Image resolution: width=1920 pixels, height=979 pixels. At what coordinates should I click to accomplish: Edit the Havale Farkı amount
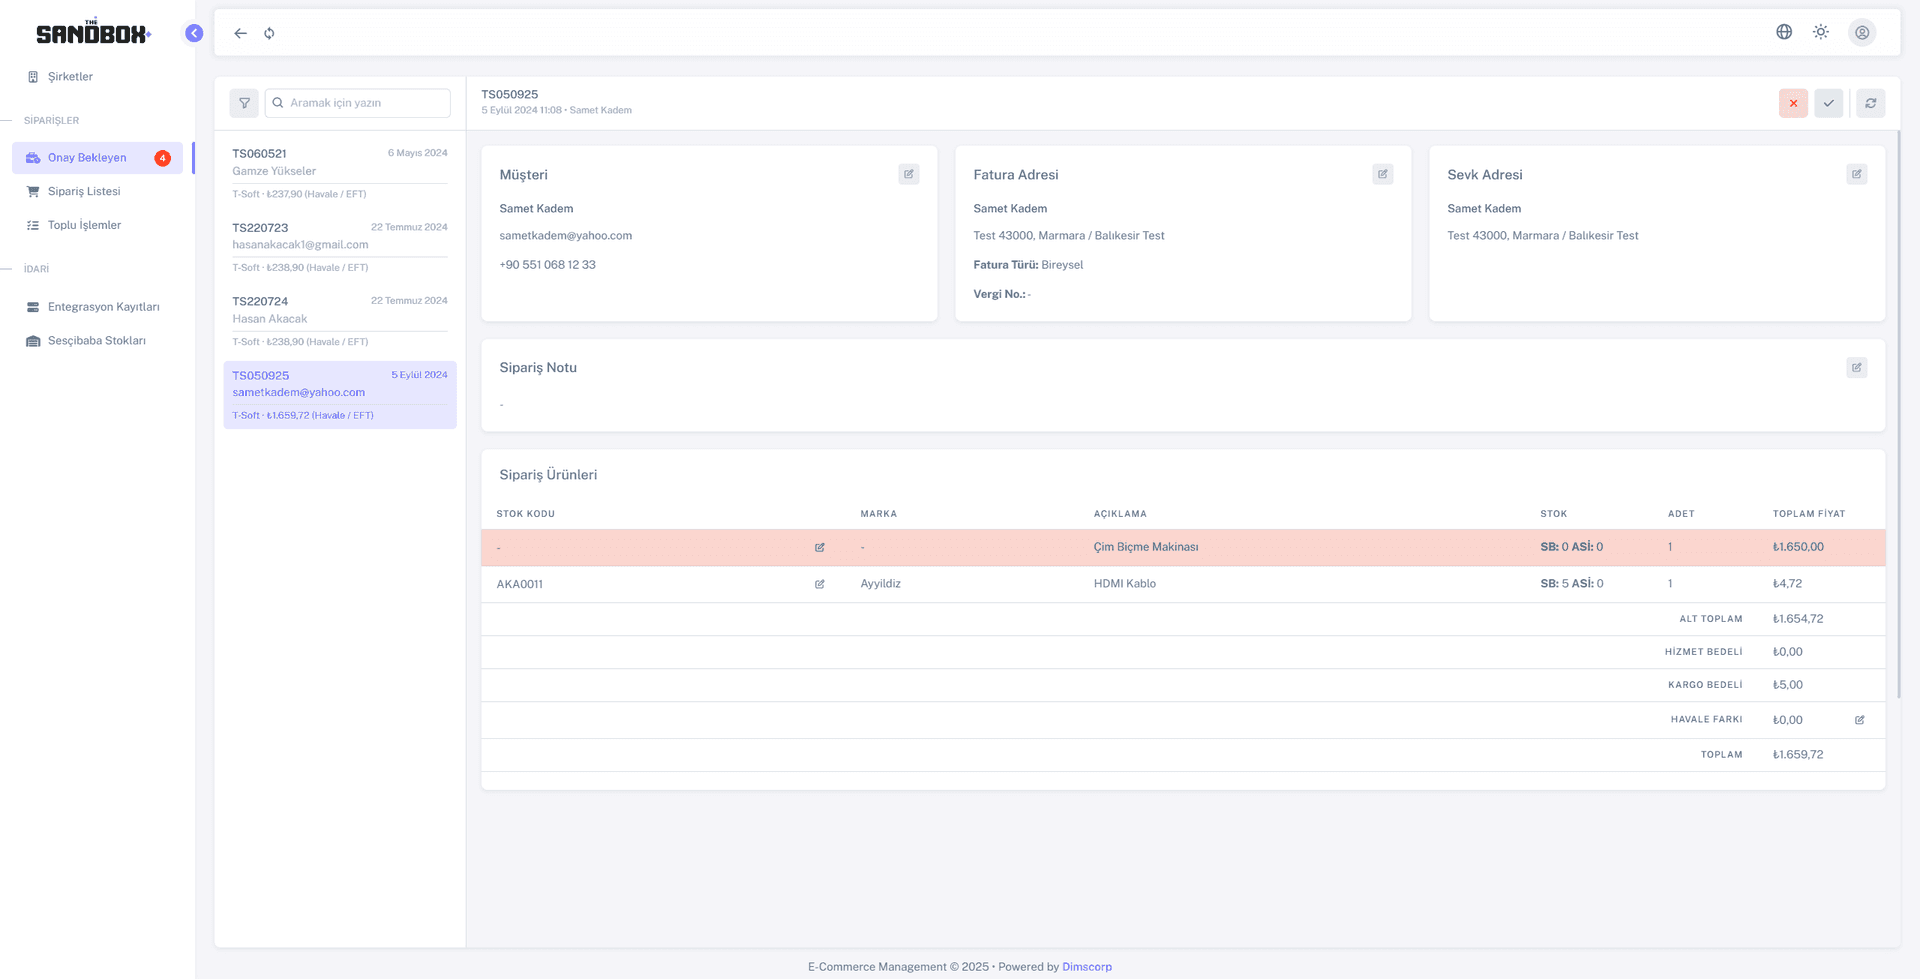click(1859, 720)
